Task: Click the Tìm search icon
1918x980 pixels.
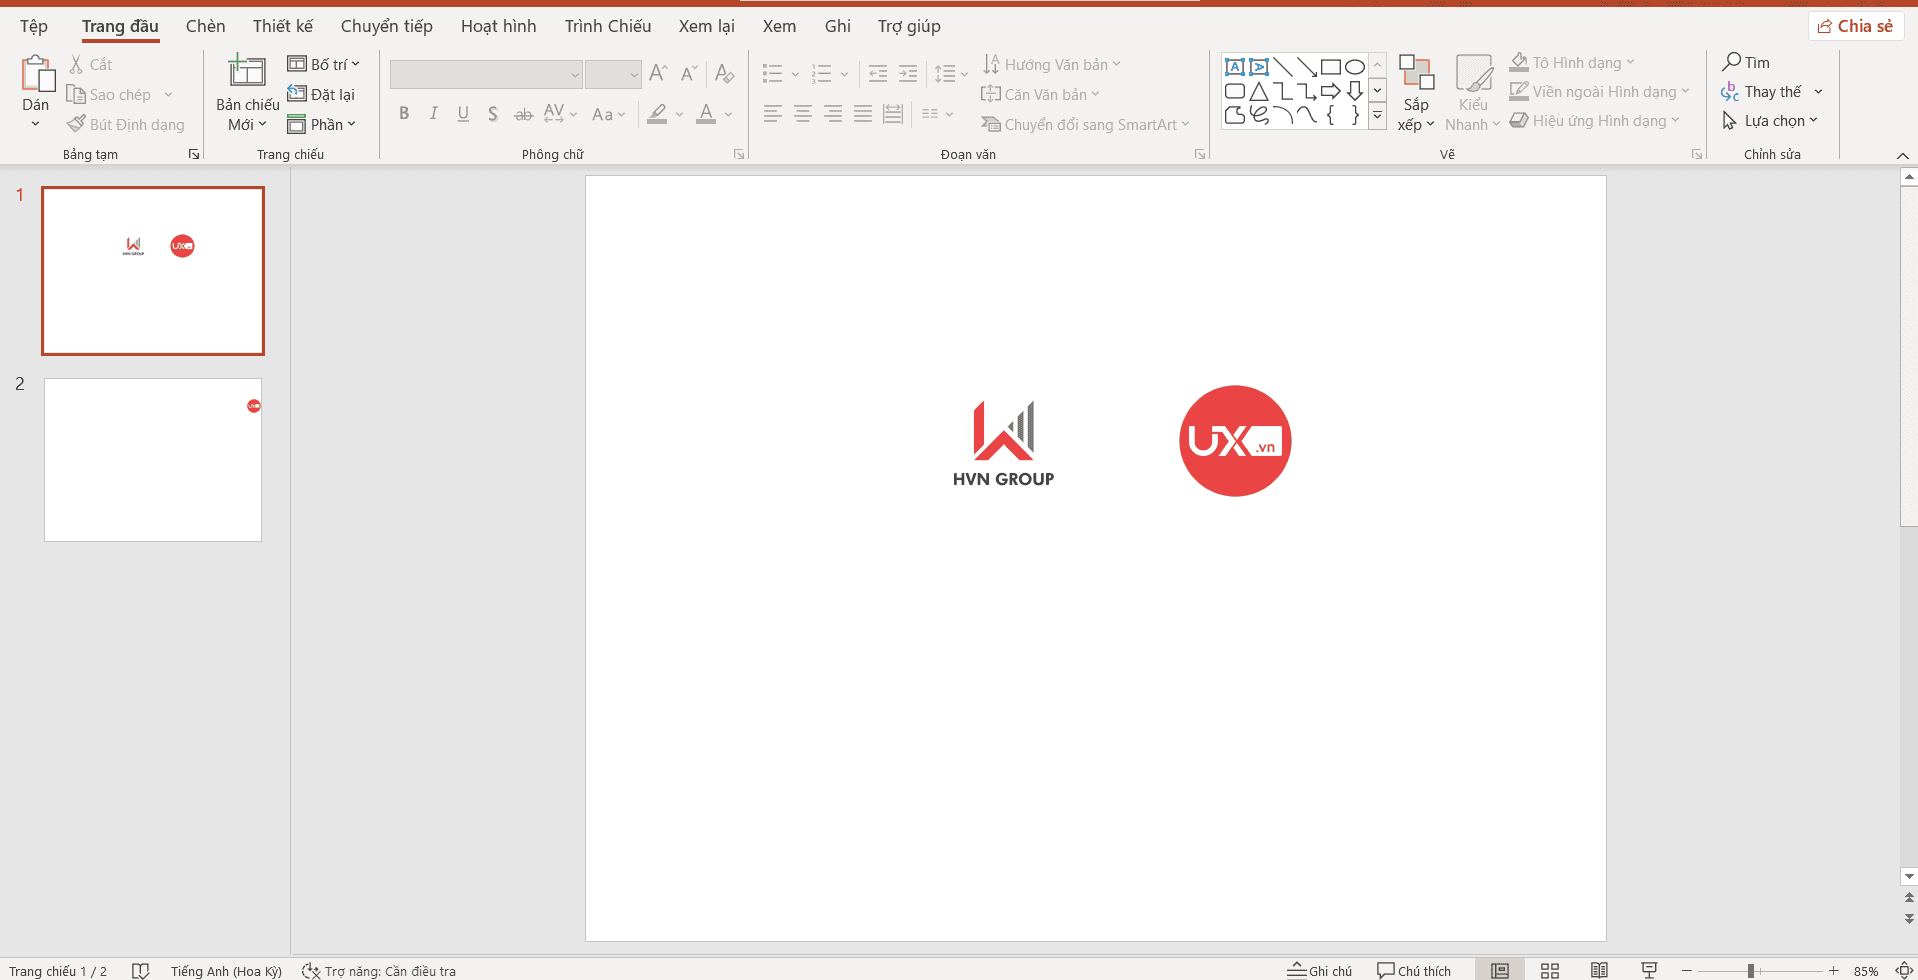Action: [x=1732, y=62]
